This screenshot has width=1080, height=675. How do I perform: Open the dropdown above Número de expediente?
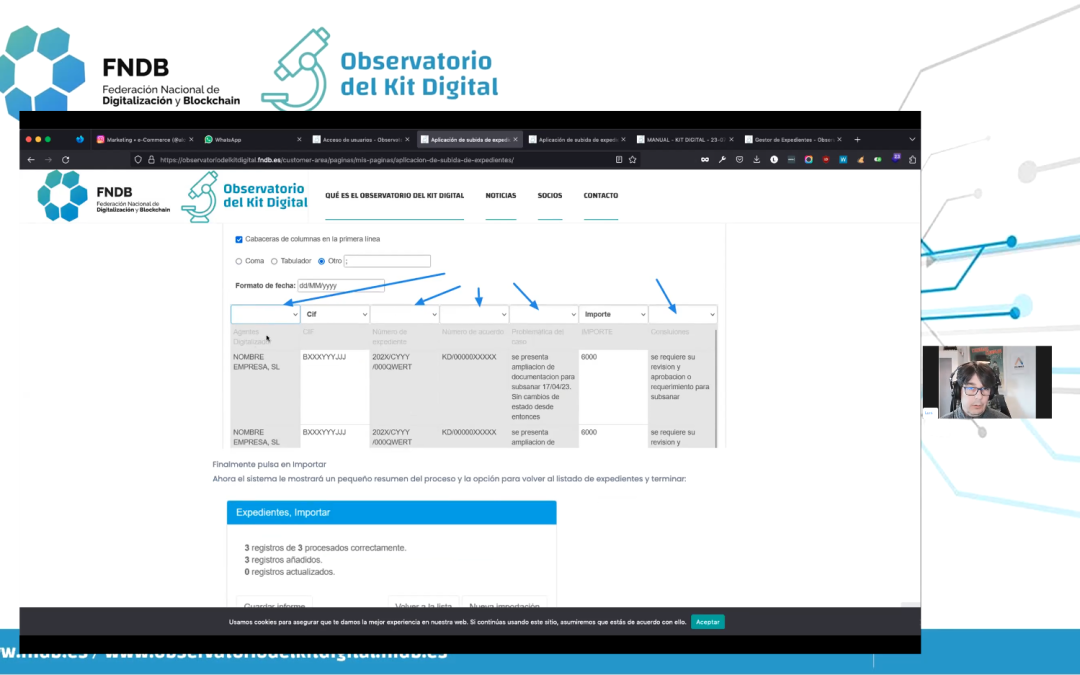pos(404,314)
